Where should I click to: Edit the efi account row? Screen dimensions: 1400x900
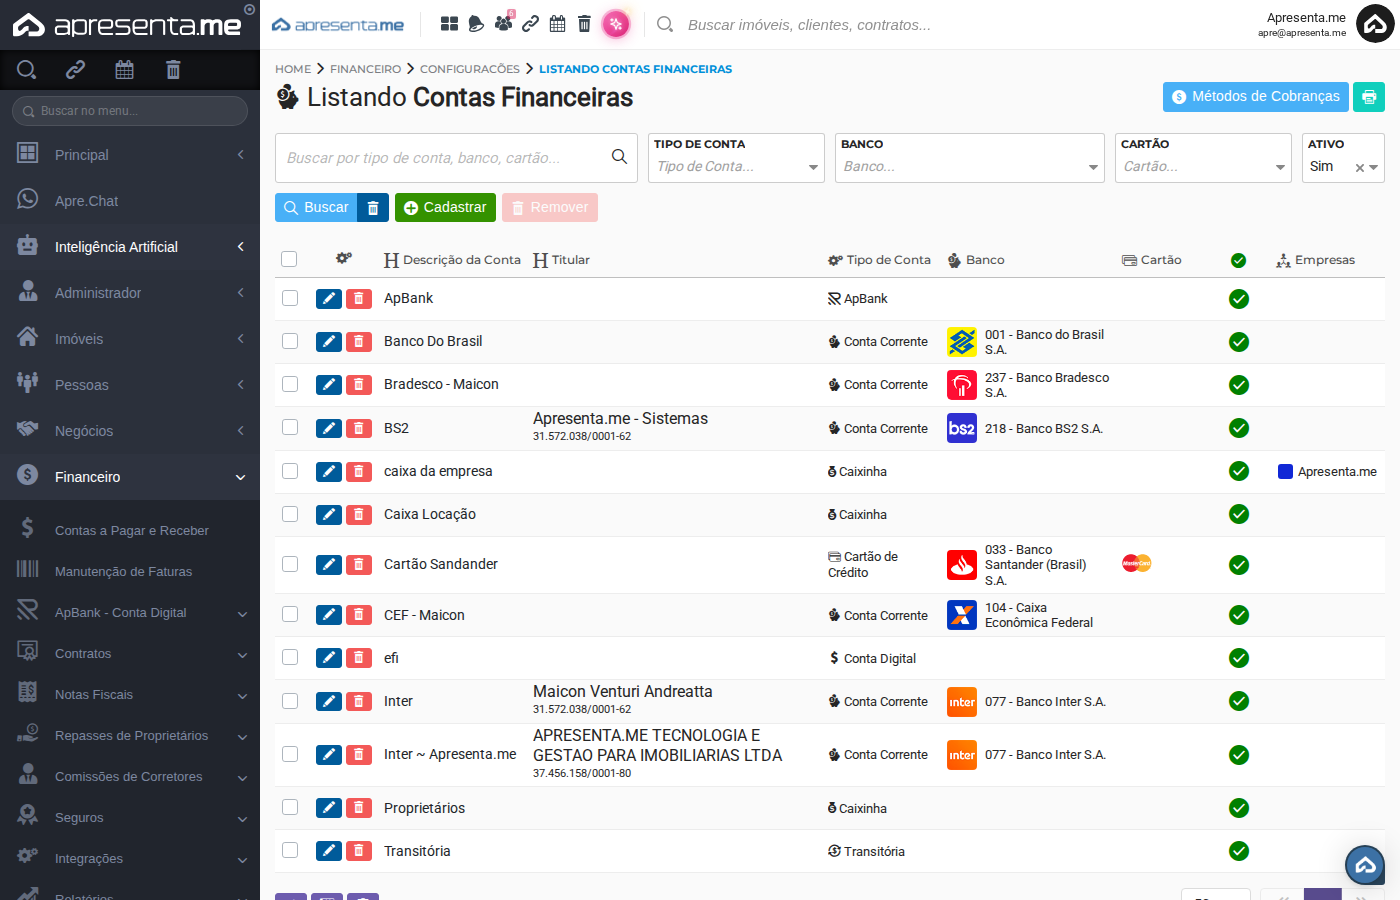tap(329, 658)
